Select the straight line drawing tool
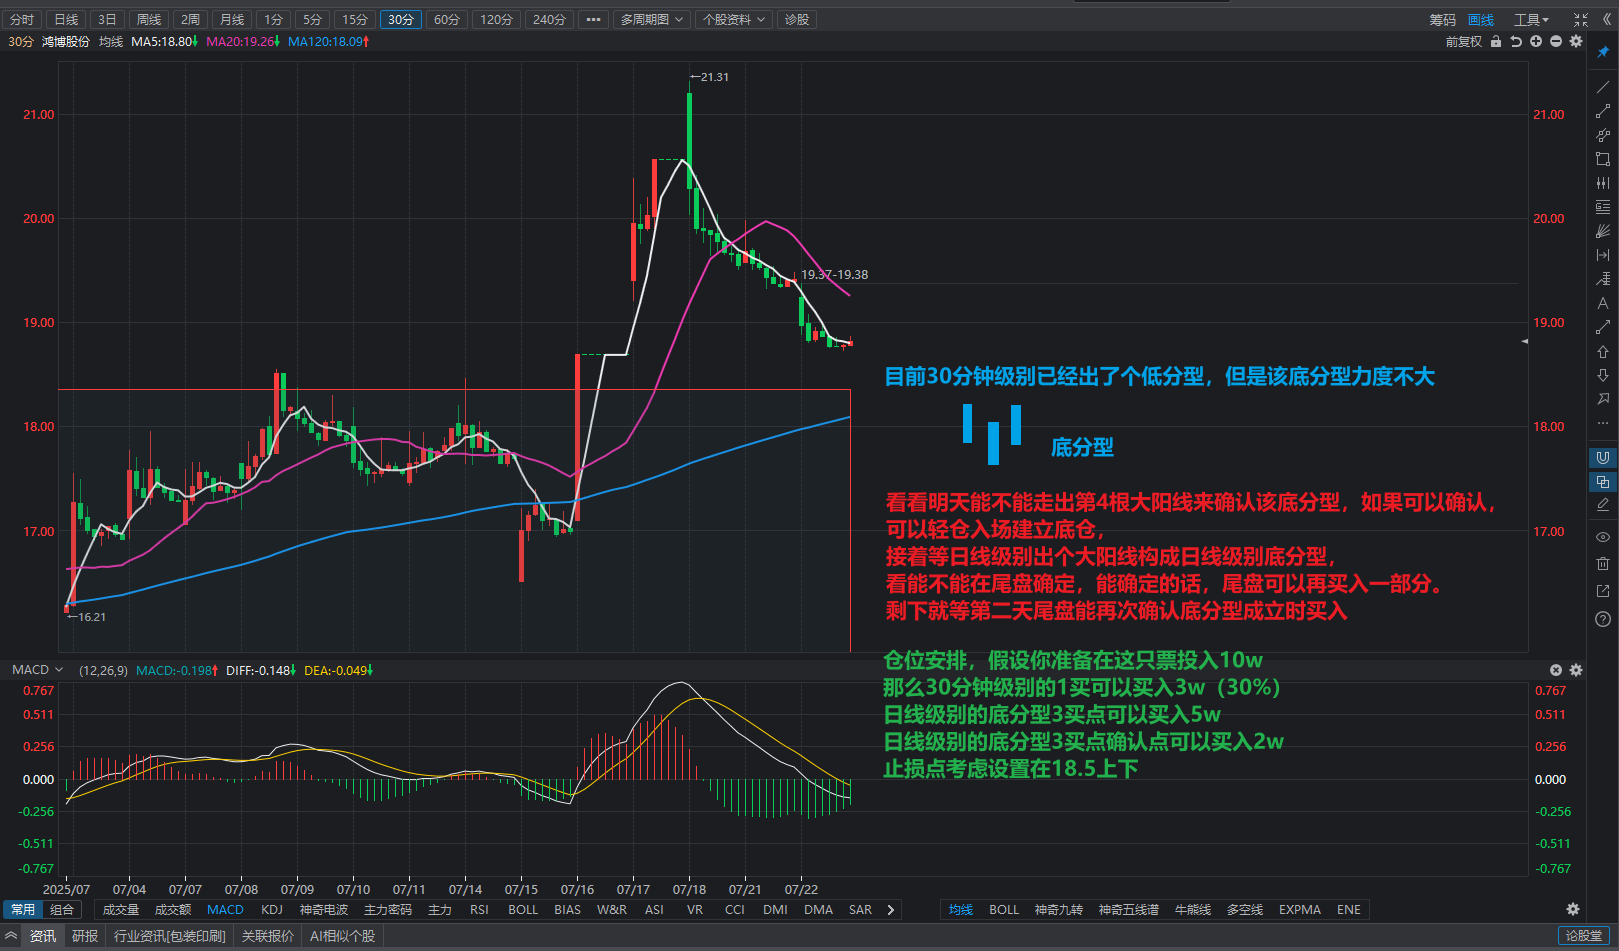 (1603, 87)
